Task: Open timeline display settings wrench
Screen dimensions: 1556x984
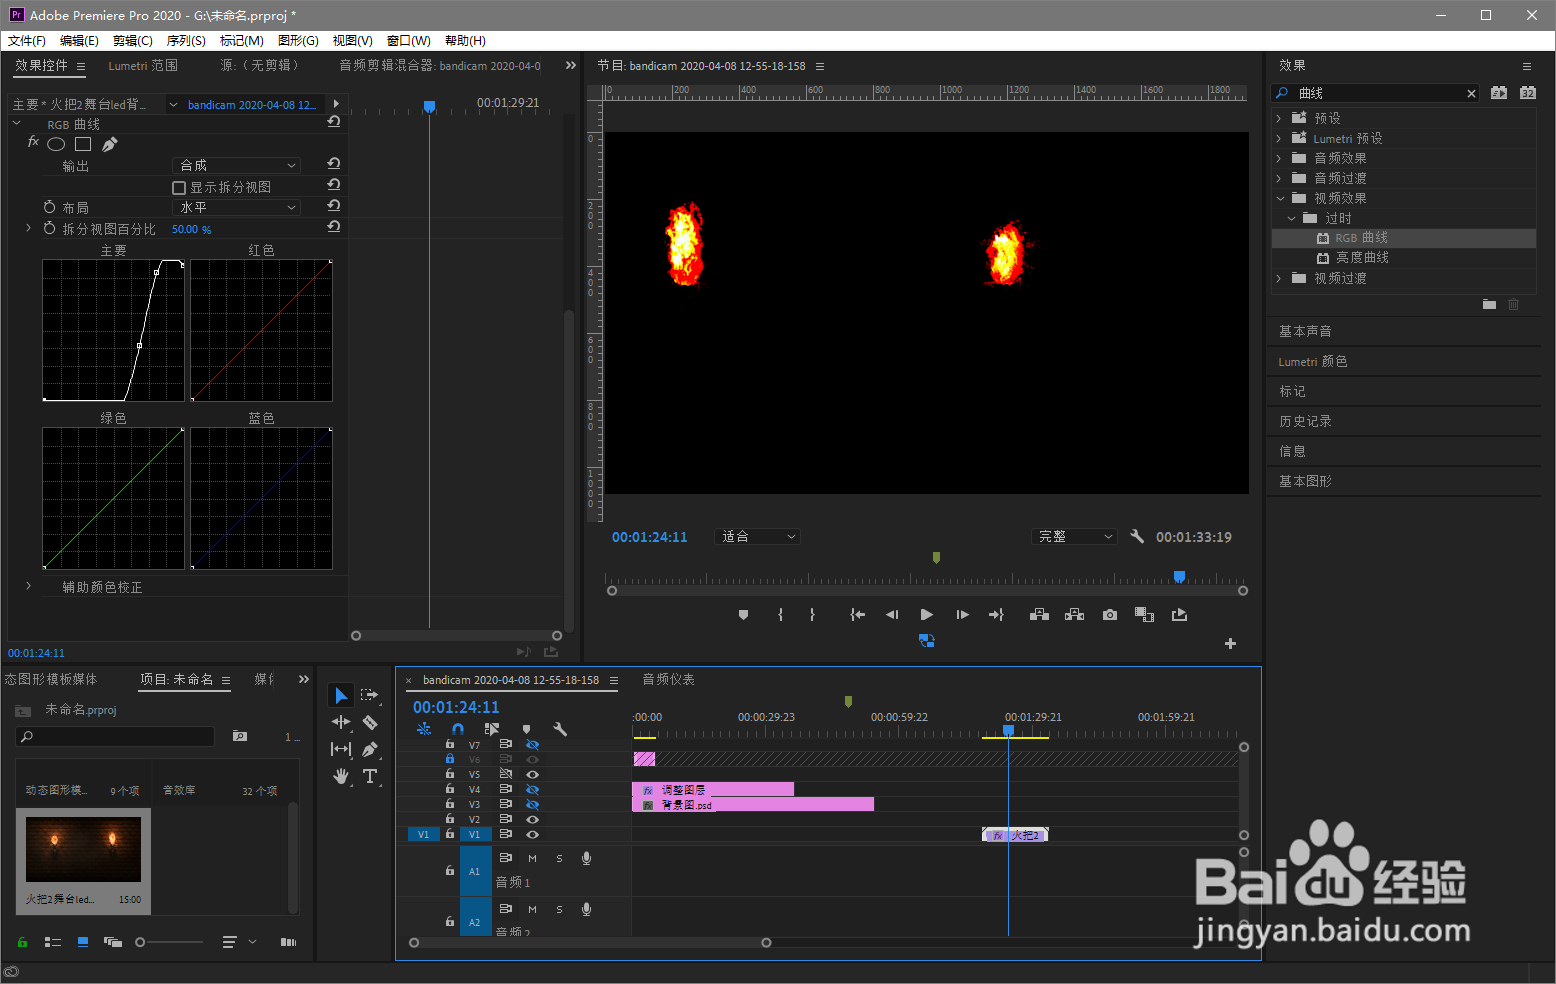Action: (560, 729)
